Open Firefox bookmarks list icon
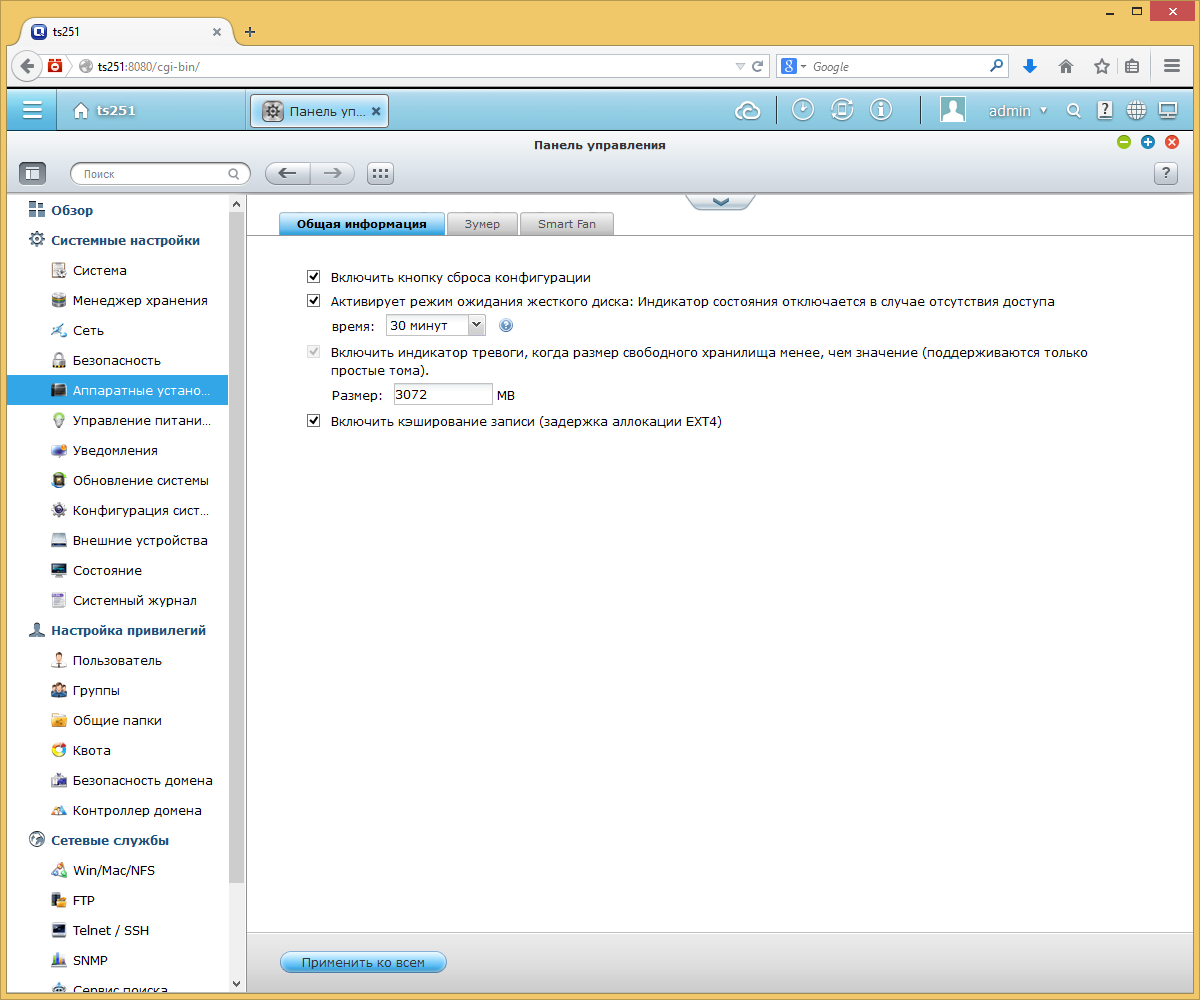Viewport: 1200px width, 1000px height. 1132,66
